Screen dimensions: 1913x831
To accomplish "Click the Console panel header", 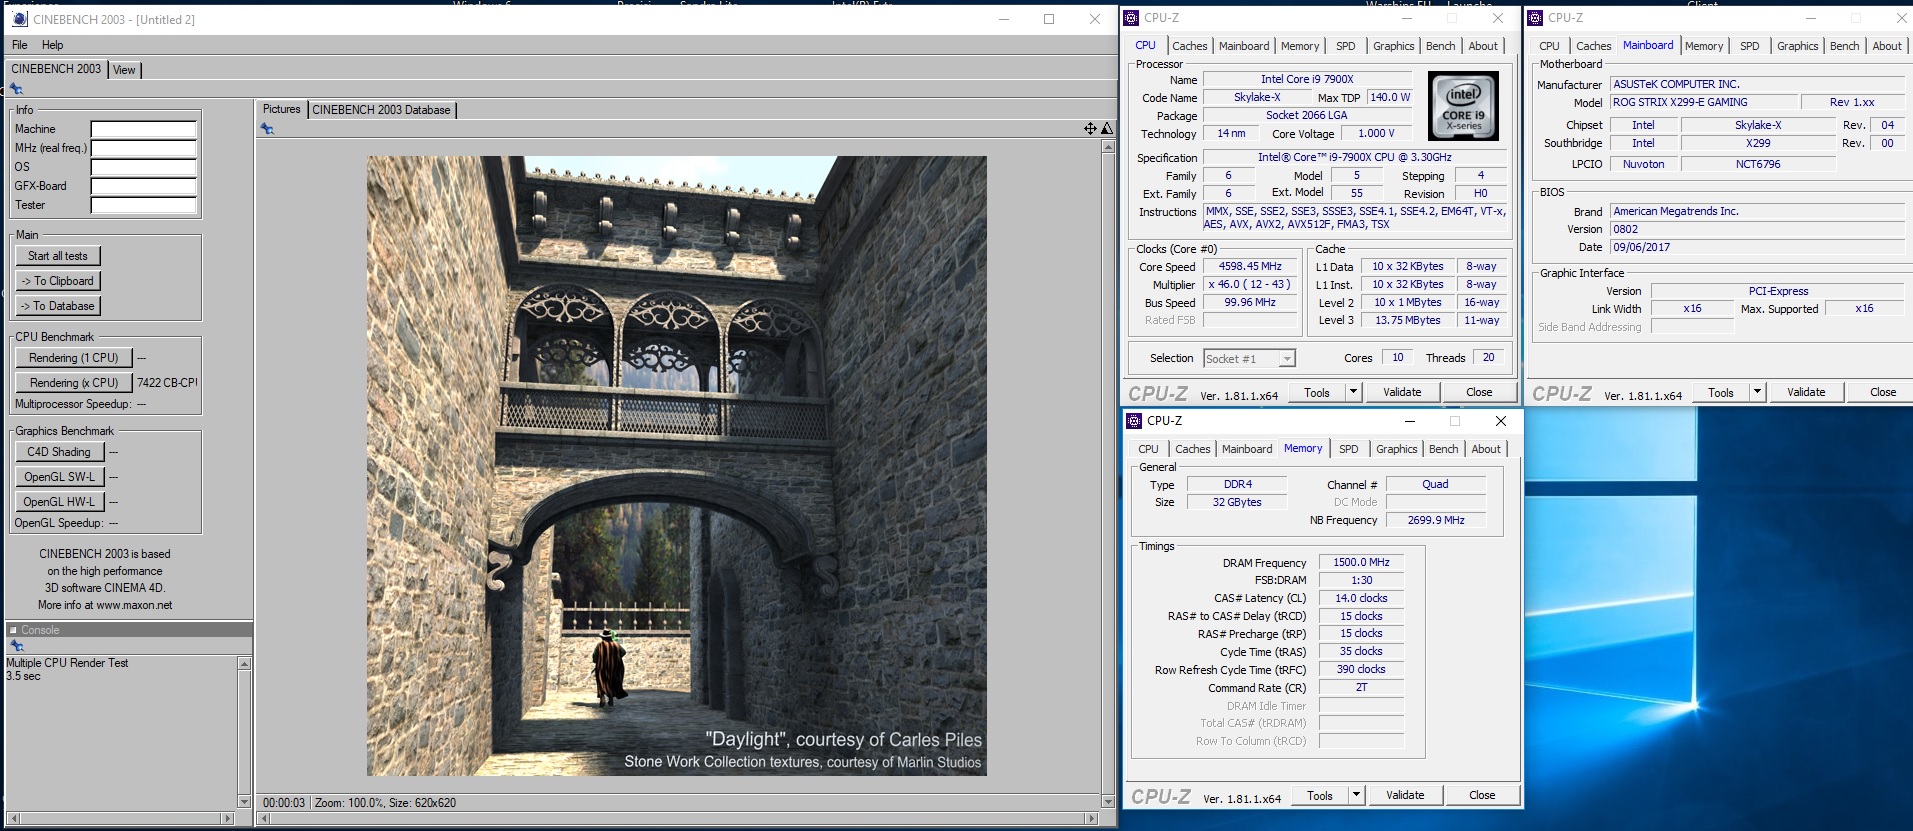I will pos(129,630).
